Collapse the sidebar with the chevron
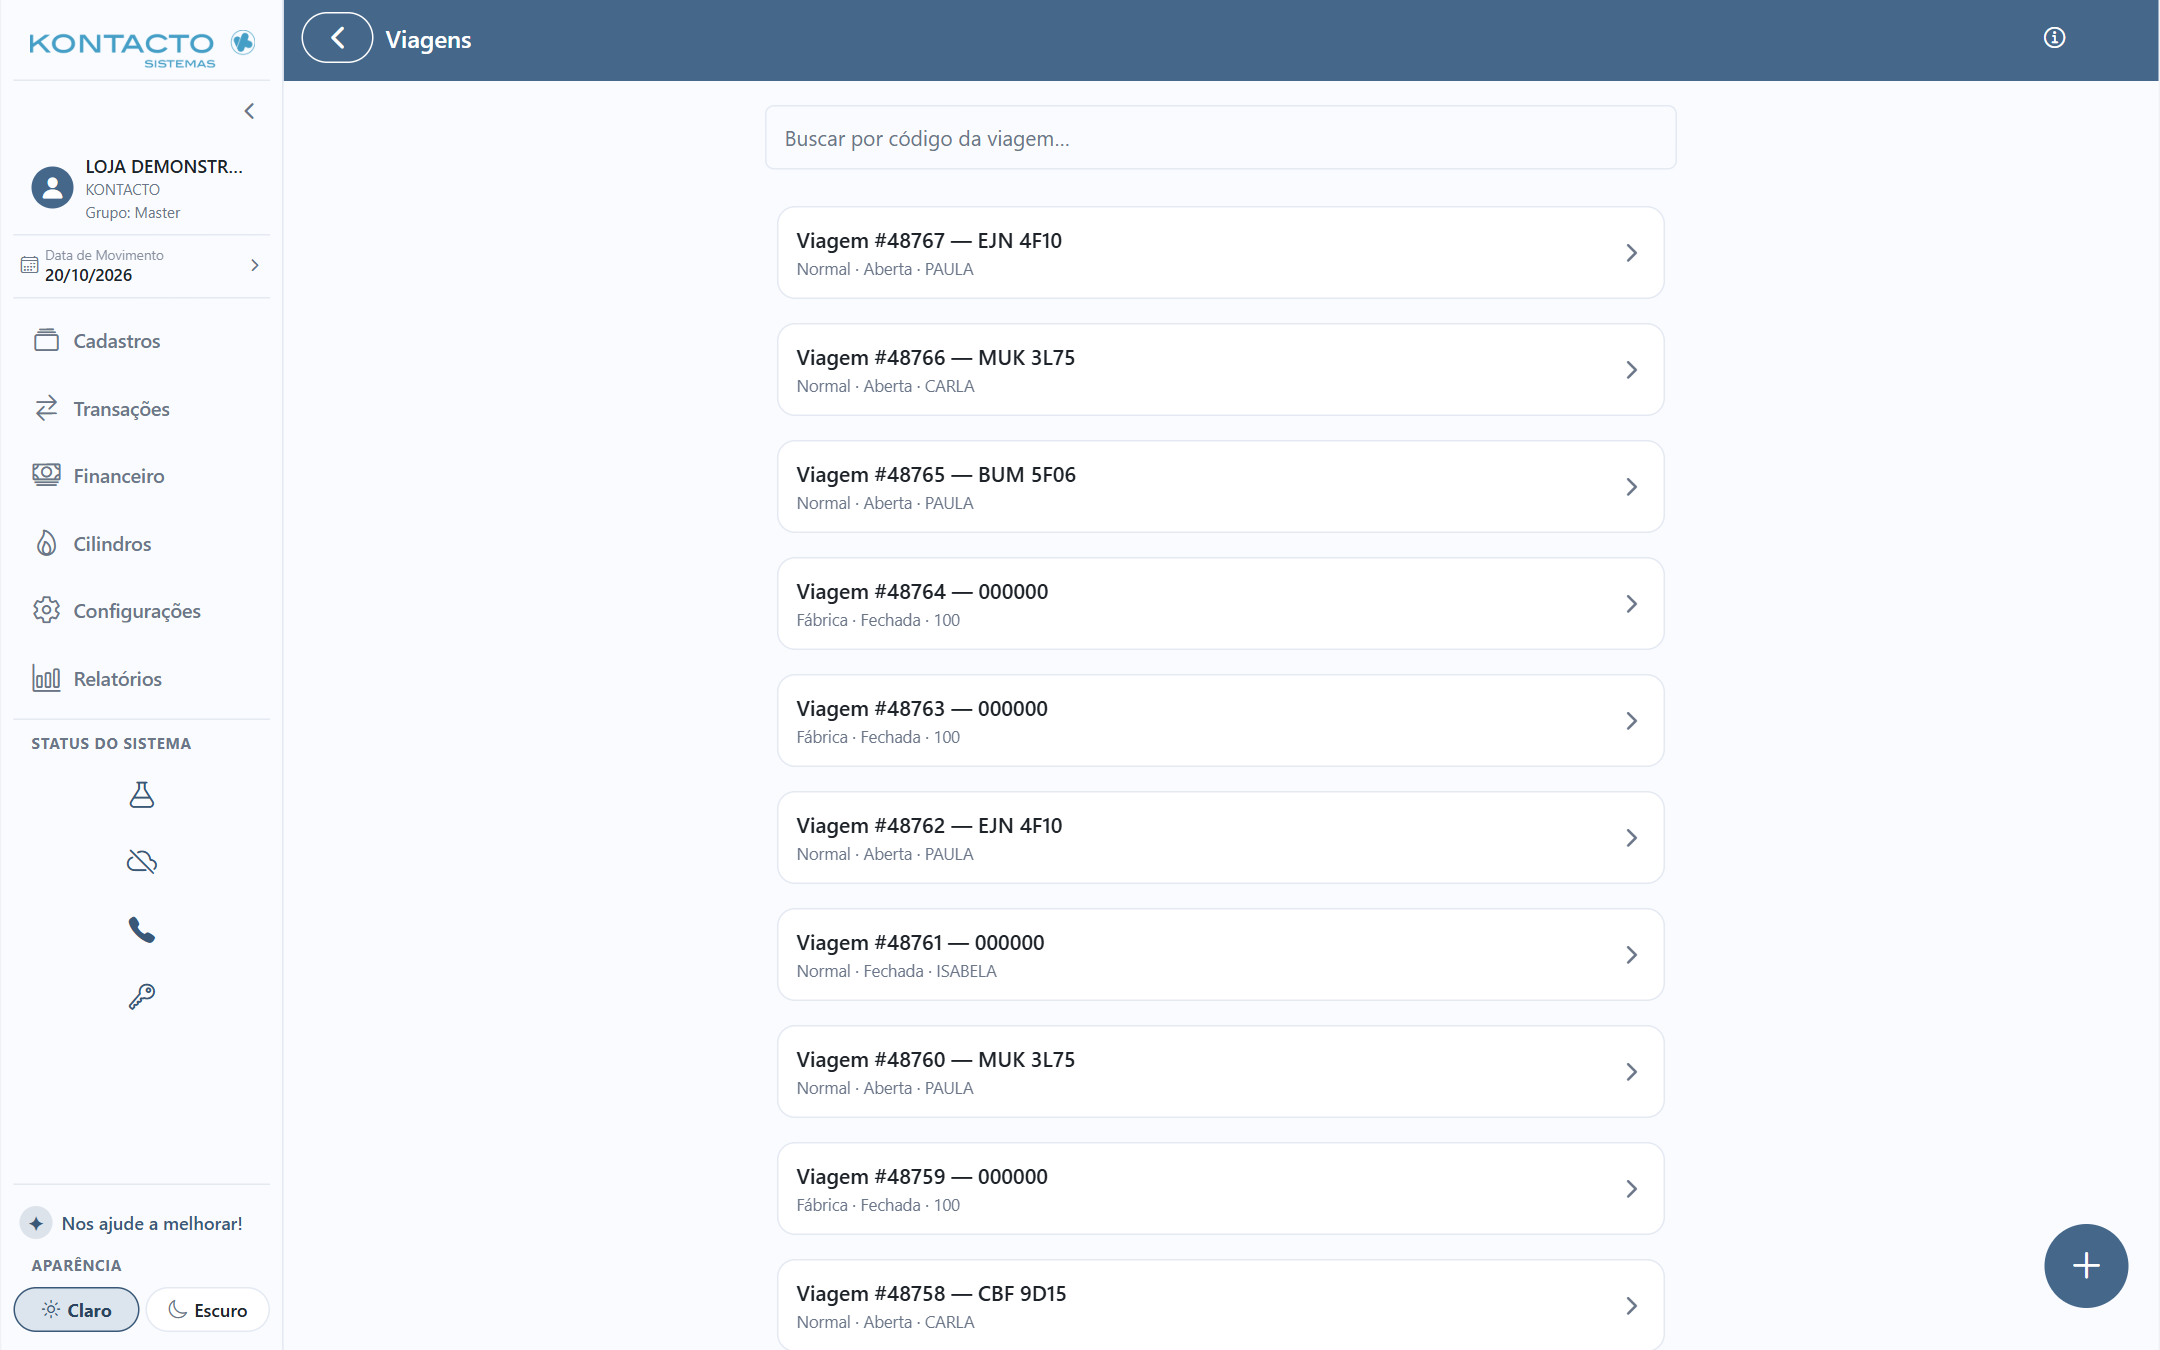2160x1350 pixels. tap(249, 111)
